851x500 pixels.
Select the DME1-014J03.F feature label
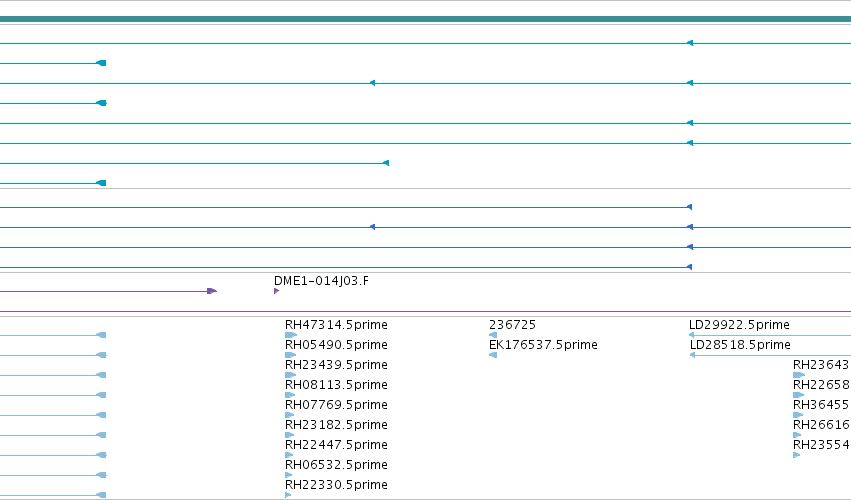coord(321,281)
